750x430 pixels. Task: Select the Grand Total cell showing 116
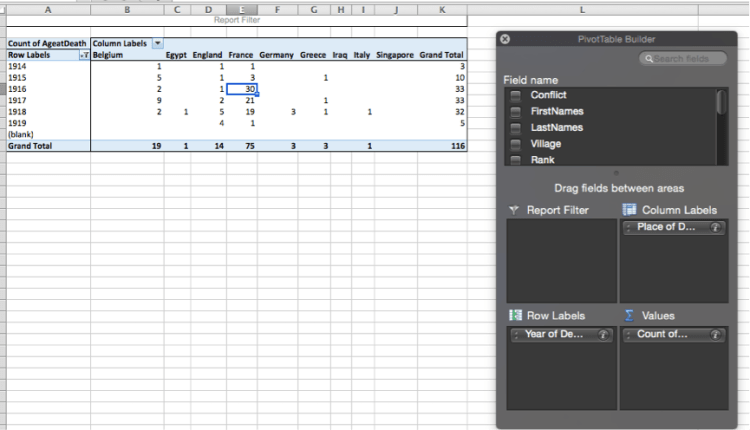coord(444,146)
